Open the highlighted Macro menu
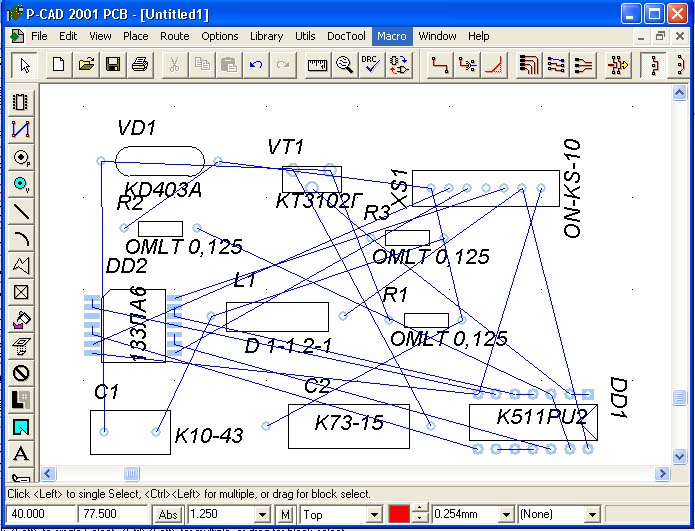The image size is (695, 531). pos(392,36)
